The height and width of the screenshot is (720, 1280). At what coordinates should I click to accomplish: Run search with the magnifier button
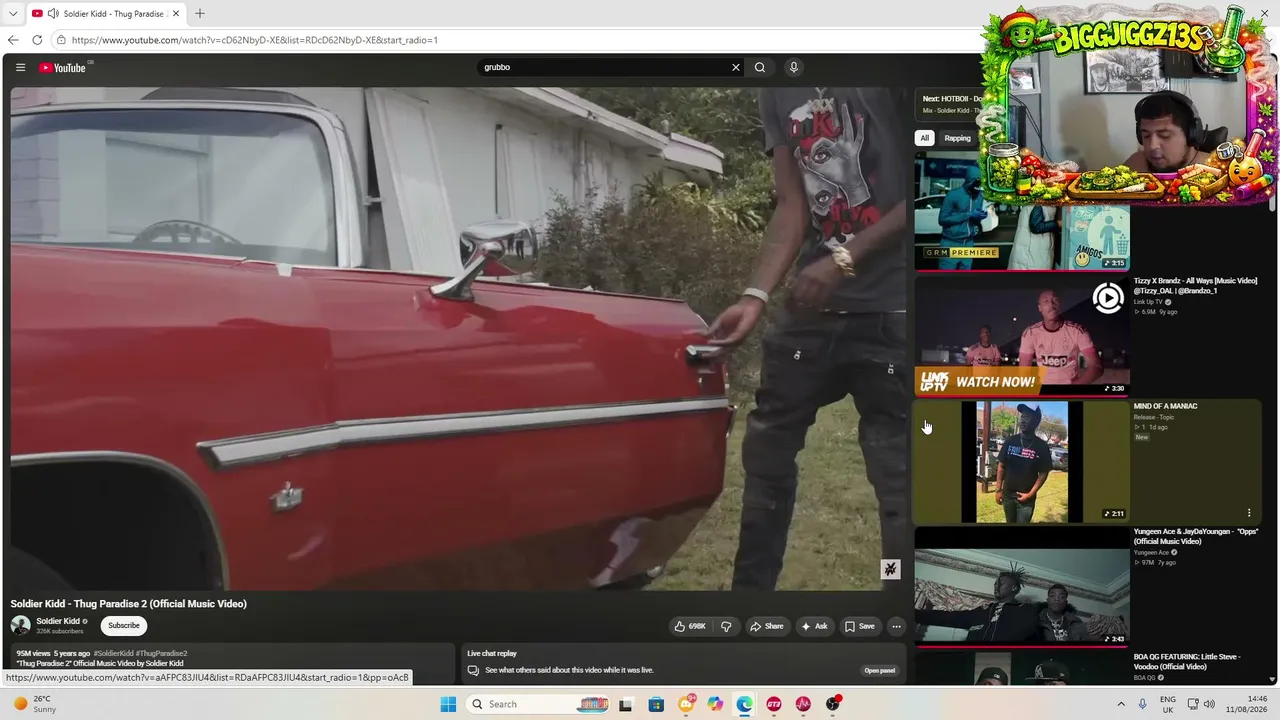(760, 68)
